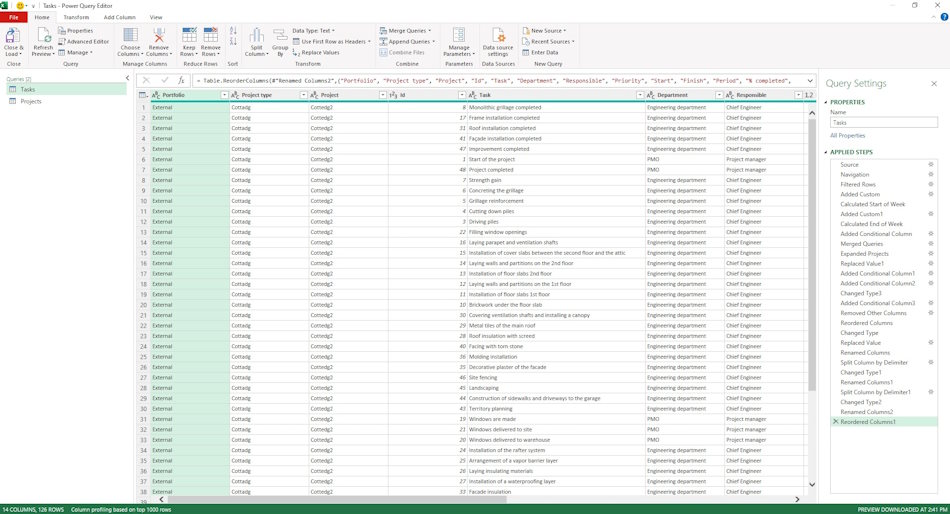Open the Project type column filter dropdown
The height and width of the screenshot is (514, 950).
(x=304, y=95)
